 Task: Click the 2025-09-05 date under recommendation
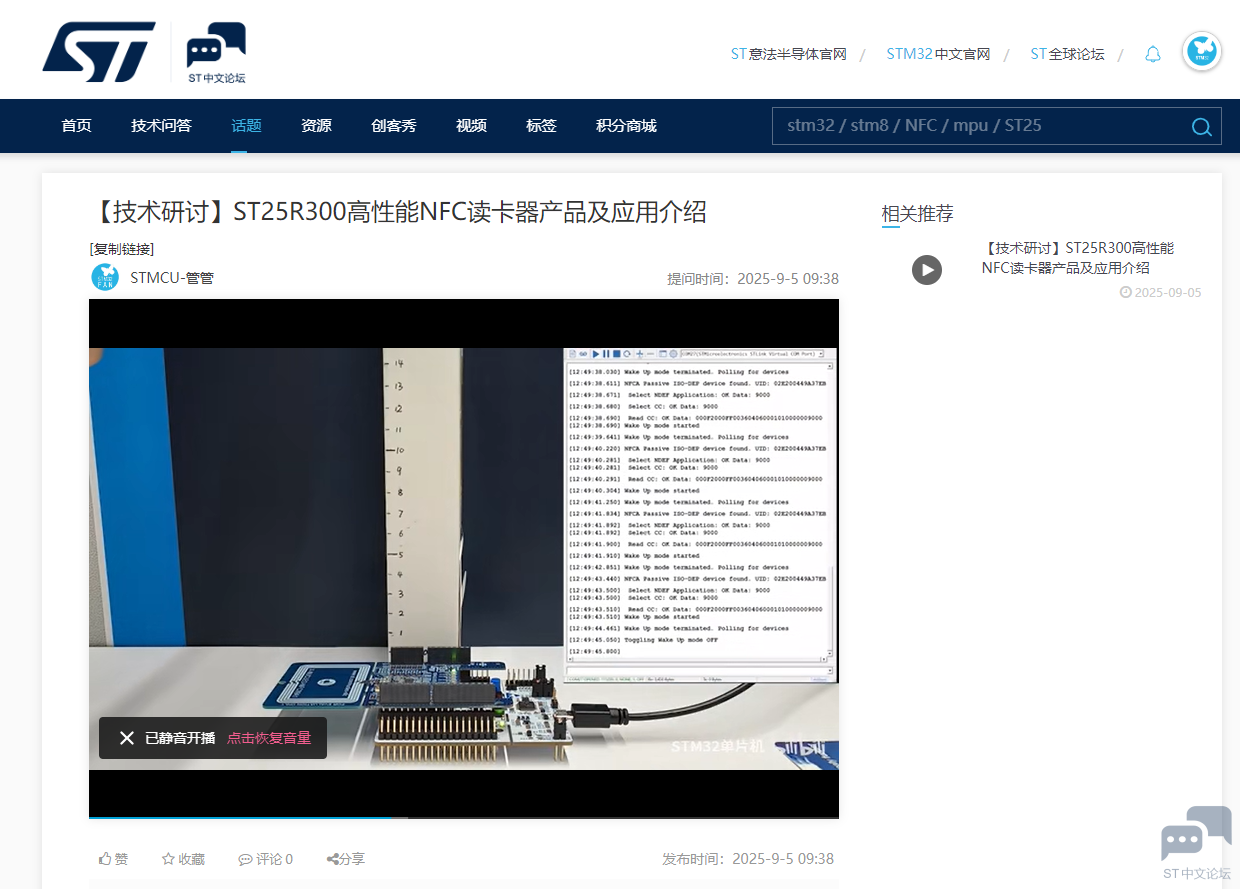tap(1161, 293)
